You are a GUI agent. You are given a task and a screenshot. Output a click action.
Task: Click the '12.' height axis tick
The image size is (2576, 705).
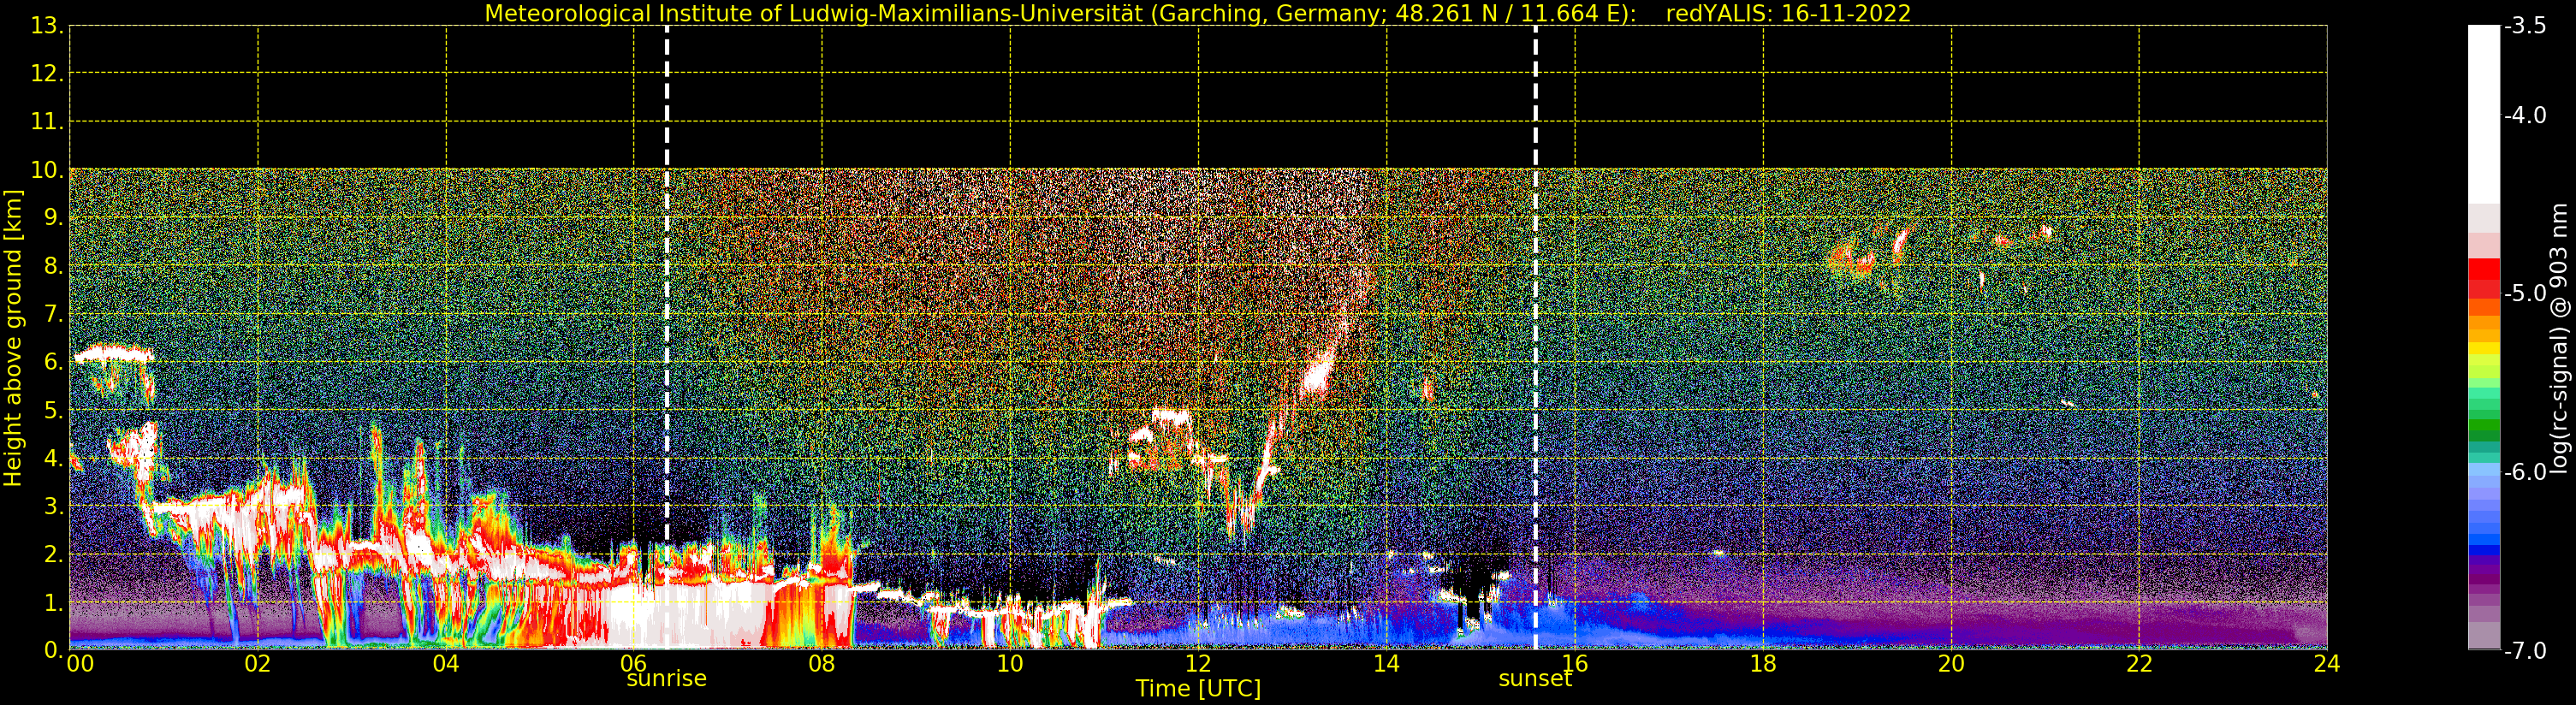[47, 74]
